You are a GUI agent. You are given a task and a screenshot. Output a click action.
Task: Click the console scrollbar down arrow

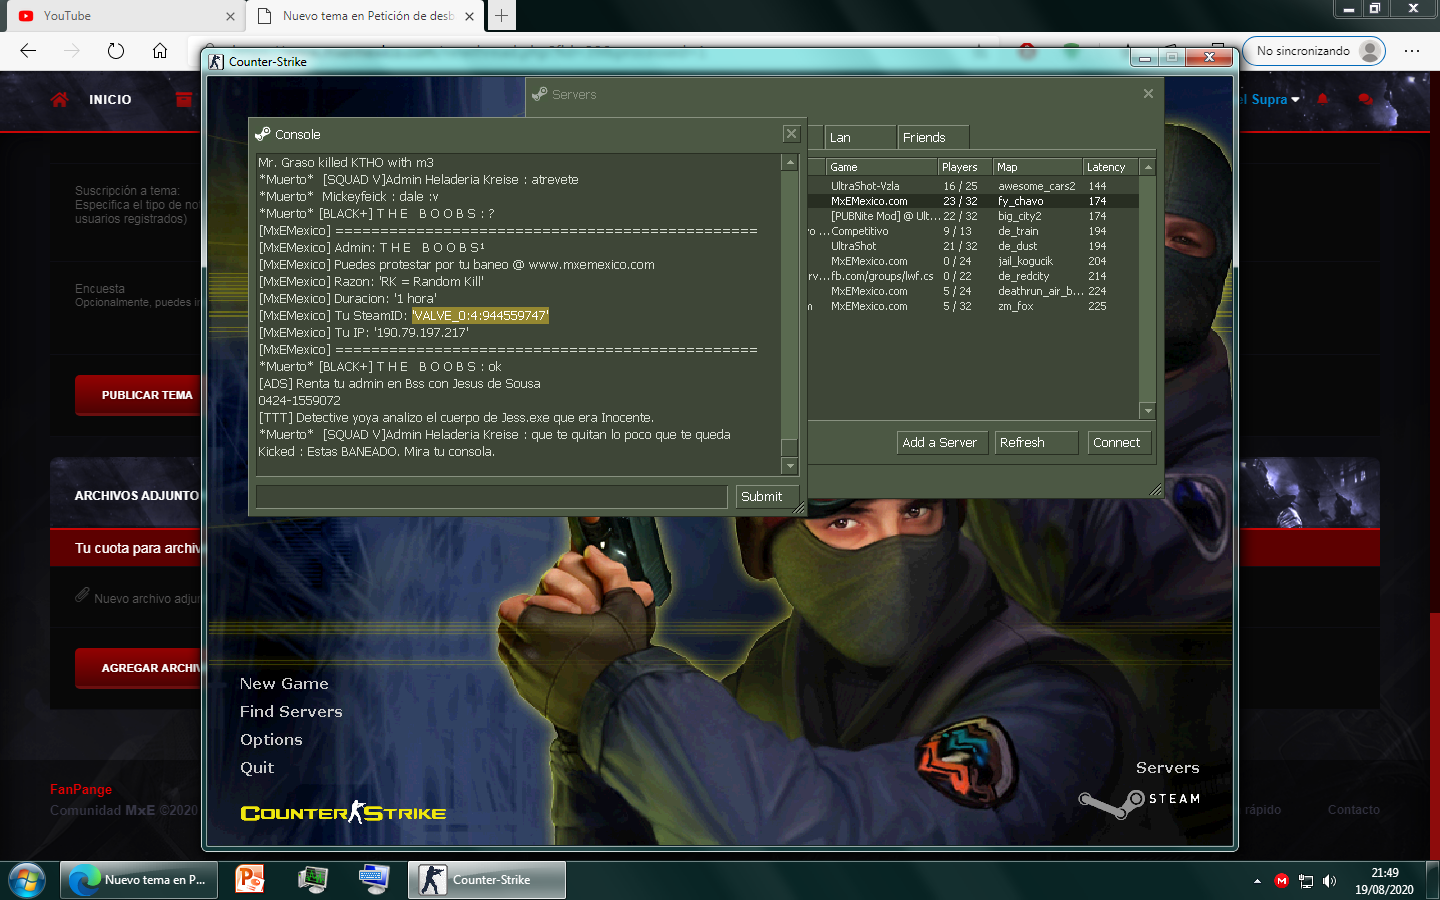(x=790, y=466)
